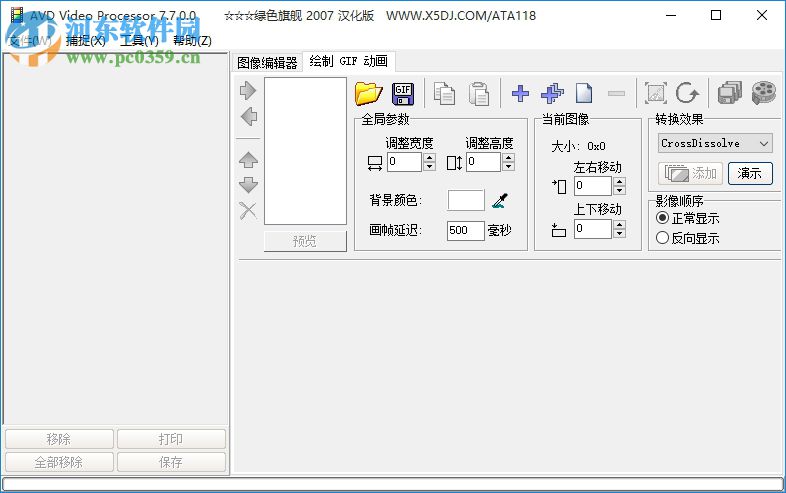786x493 pixels.
Task: Decrease 左右移动 value with down spinner
Action: pos(620,190)
